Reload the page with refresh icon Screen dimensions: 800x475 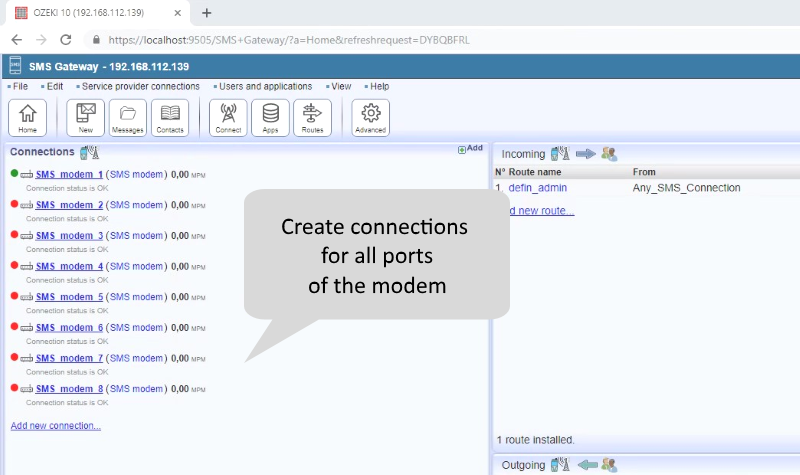click(x=66, y=40)
